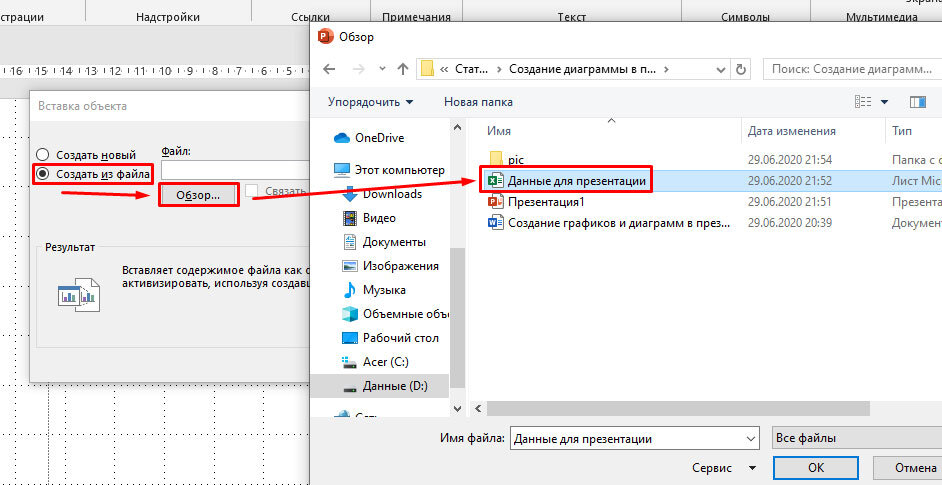Click the horizontal scrollbar left arrow
Viewport: 942px width, 485px height.
coord(479,409)
